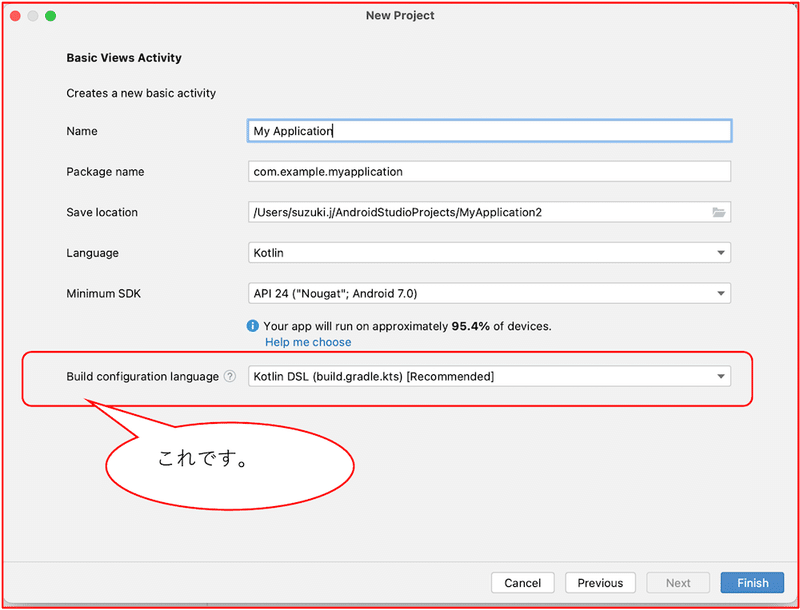Click the Creates a new basic activity text

(x=141, y=93)
